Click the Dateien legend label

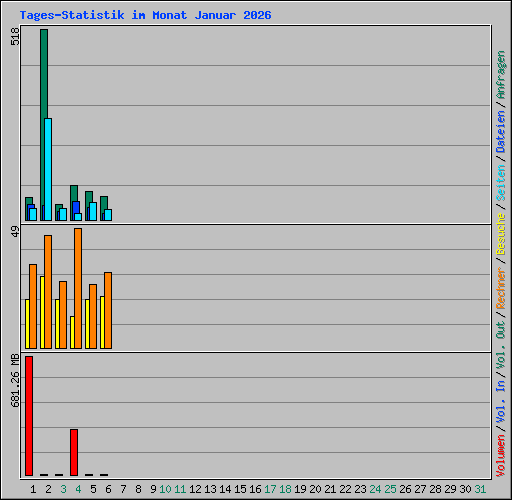click(x=501, y=132)
